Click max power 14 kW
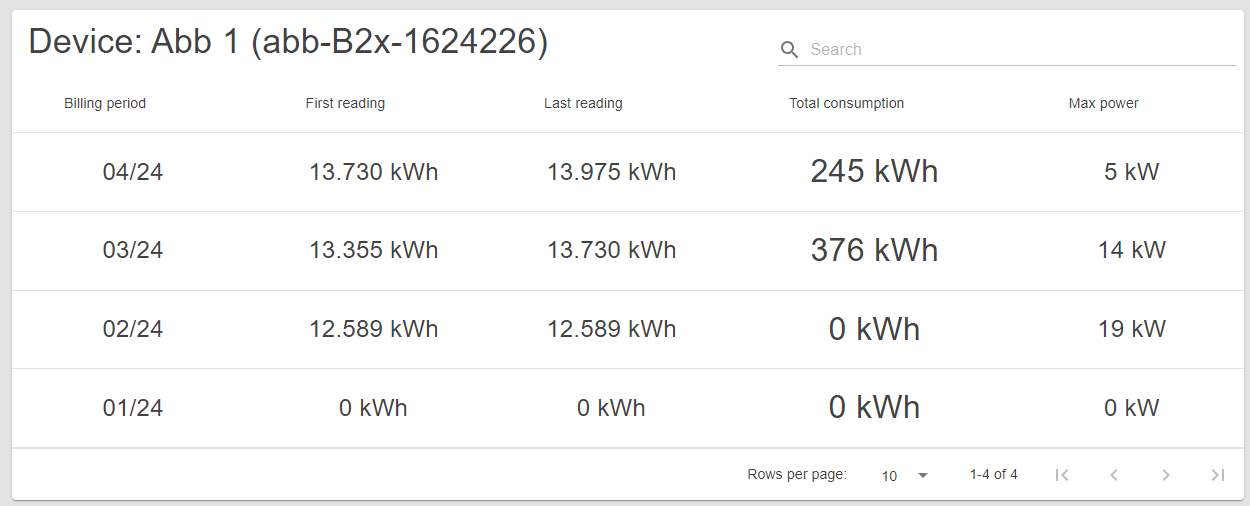1250x506 pixels. coord(1132,250)
